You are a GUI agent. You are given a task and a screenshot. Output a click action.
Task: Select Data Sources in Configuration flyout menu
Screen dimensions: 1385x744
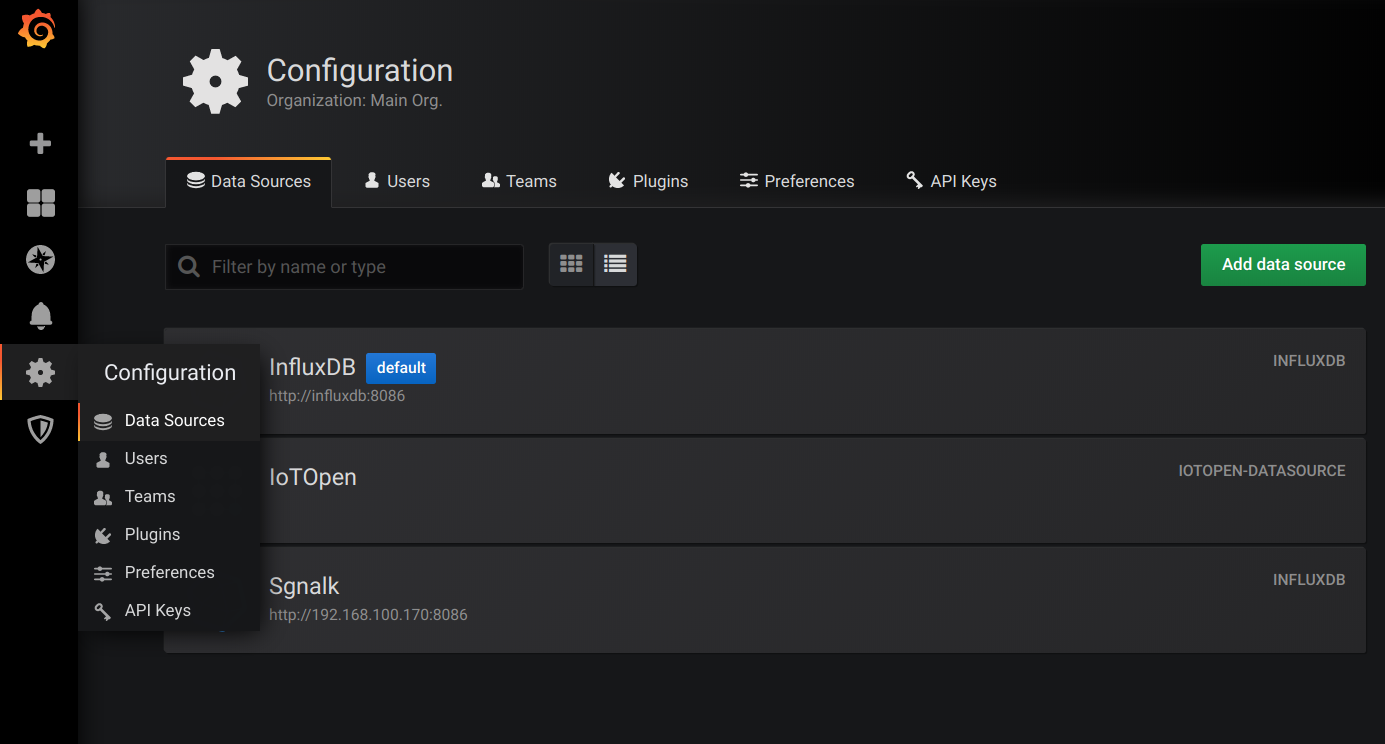point(169,421)
